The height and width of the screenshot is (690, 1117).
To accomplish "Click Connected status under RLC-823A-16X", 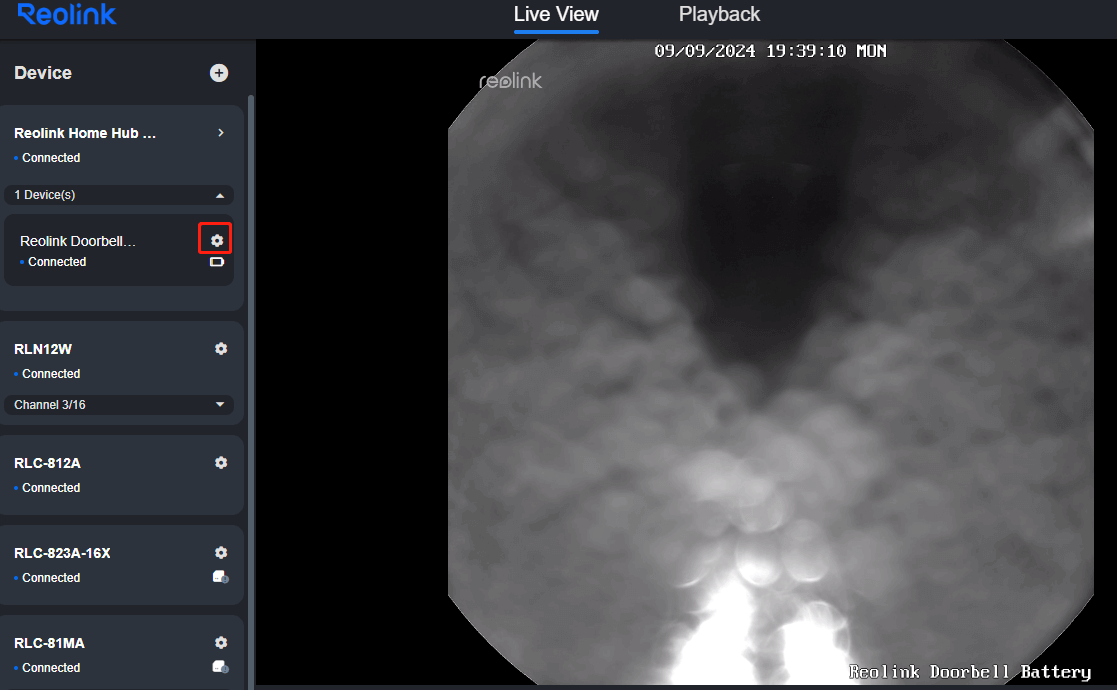I will coord(51,577).
